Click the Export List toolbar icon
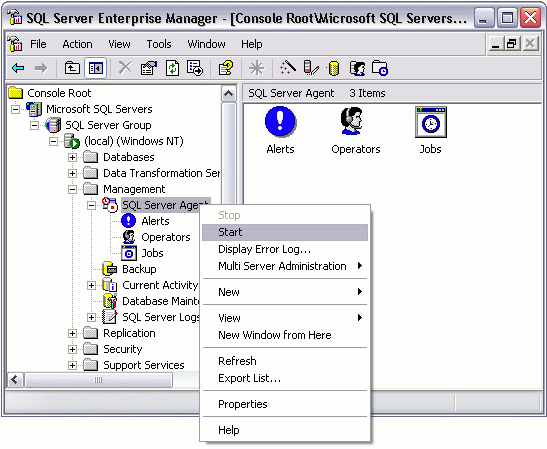The image size is (547, 449). 195,68
